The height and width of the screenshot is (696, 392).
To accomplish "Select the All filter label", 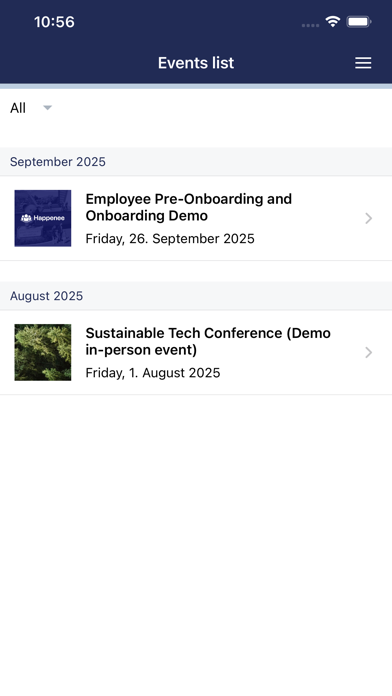I will 18,108.
